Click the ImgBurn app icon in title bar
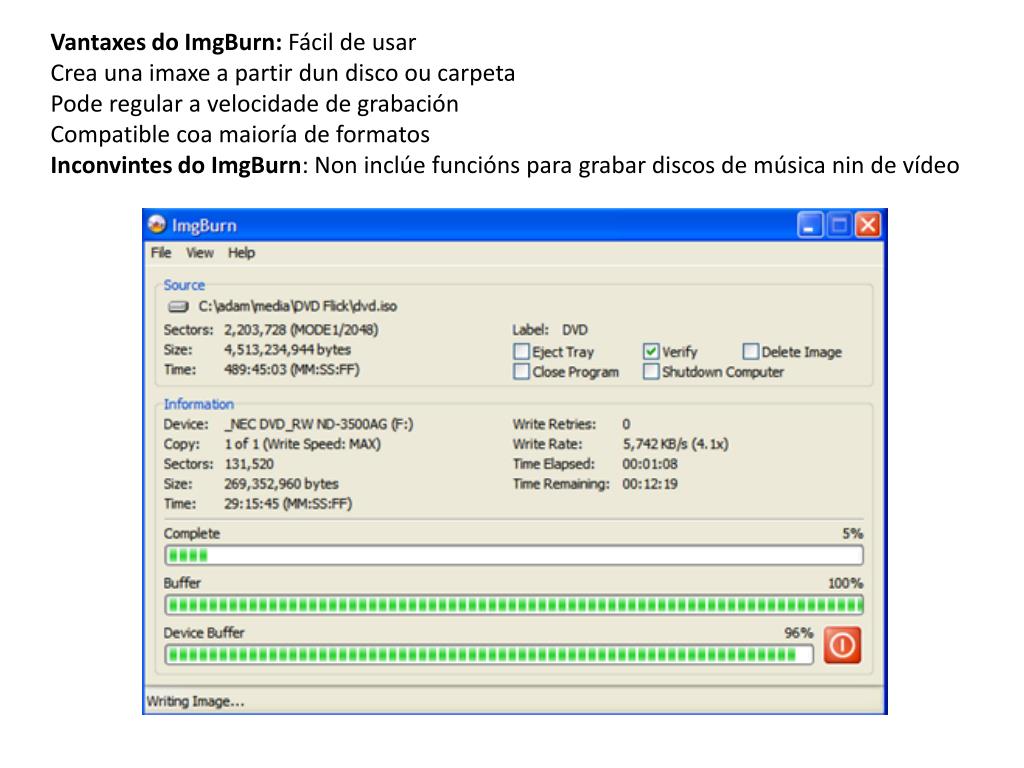The image size is (1024, 768). coord(157,225)
